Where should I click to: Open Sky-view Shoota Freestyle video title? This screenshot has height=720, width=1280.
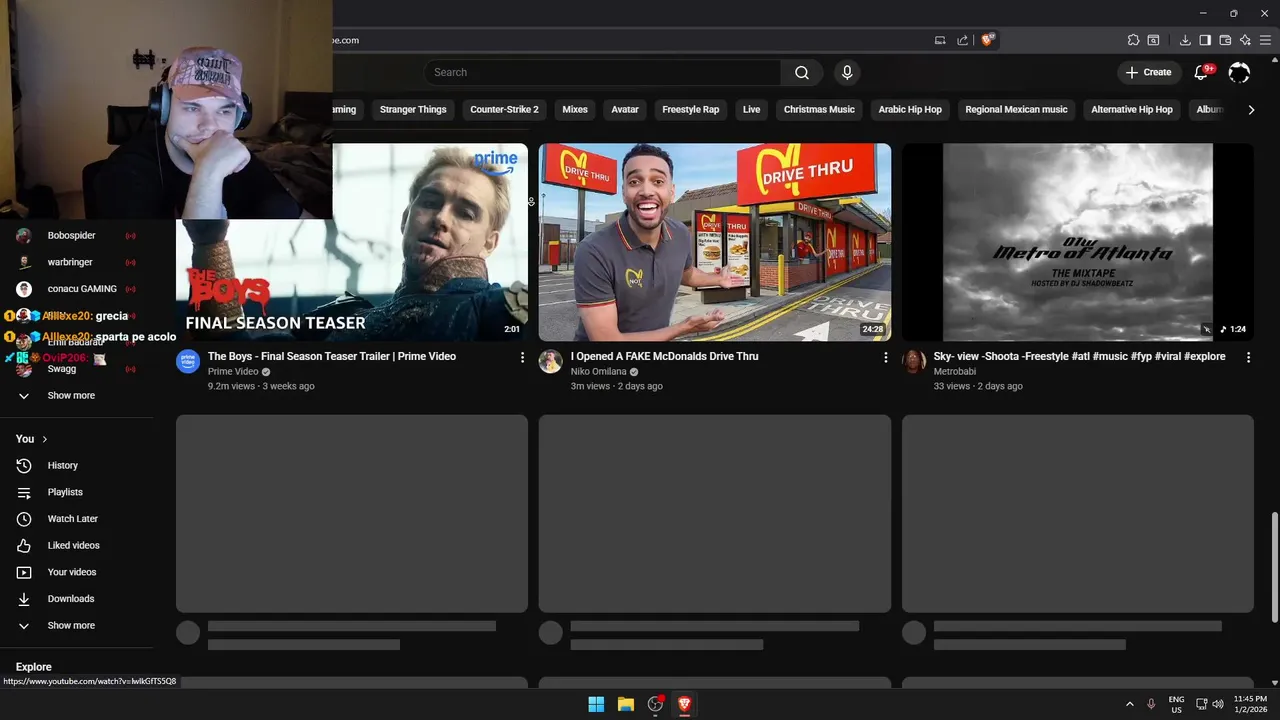pos(1079,356)
